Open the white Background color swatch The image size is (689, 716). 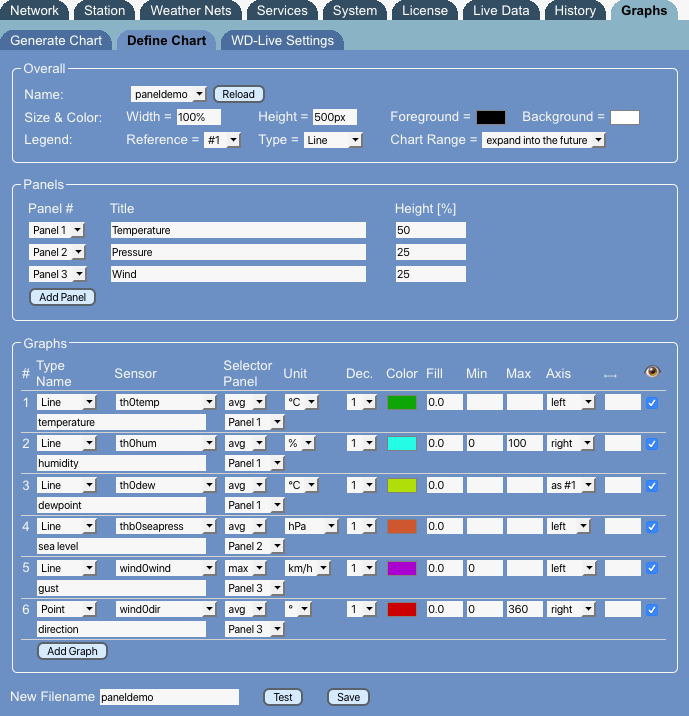[x=625, y=117]
